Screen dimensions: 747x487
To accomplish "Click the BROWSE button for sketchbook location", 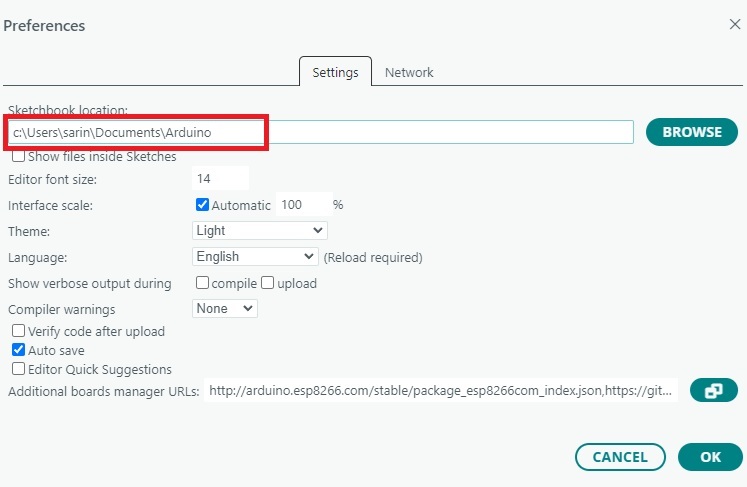I will coord(691,132).
